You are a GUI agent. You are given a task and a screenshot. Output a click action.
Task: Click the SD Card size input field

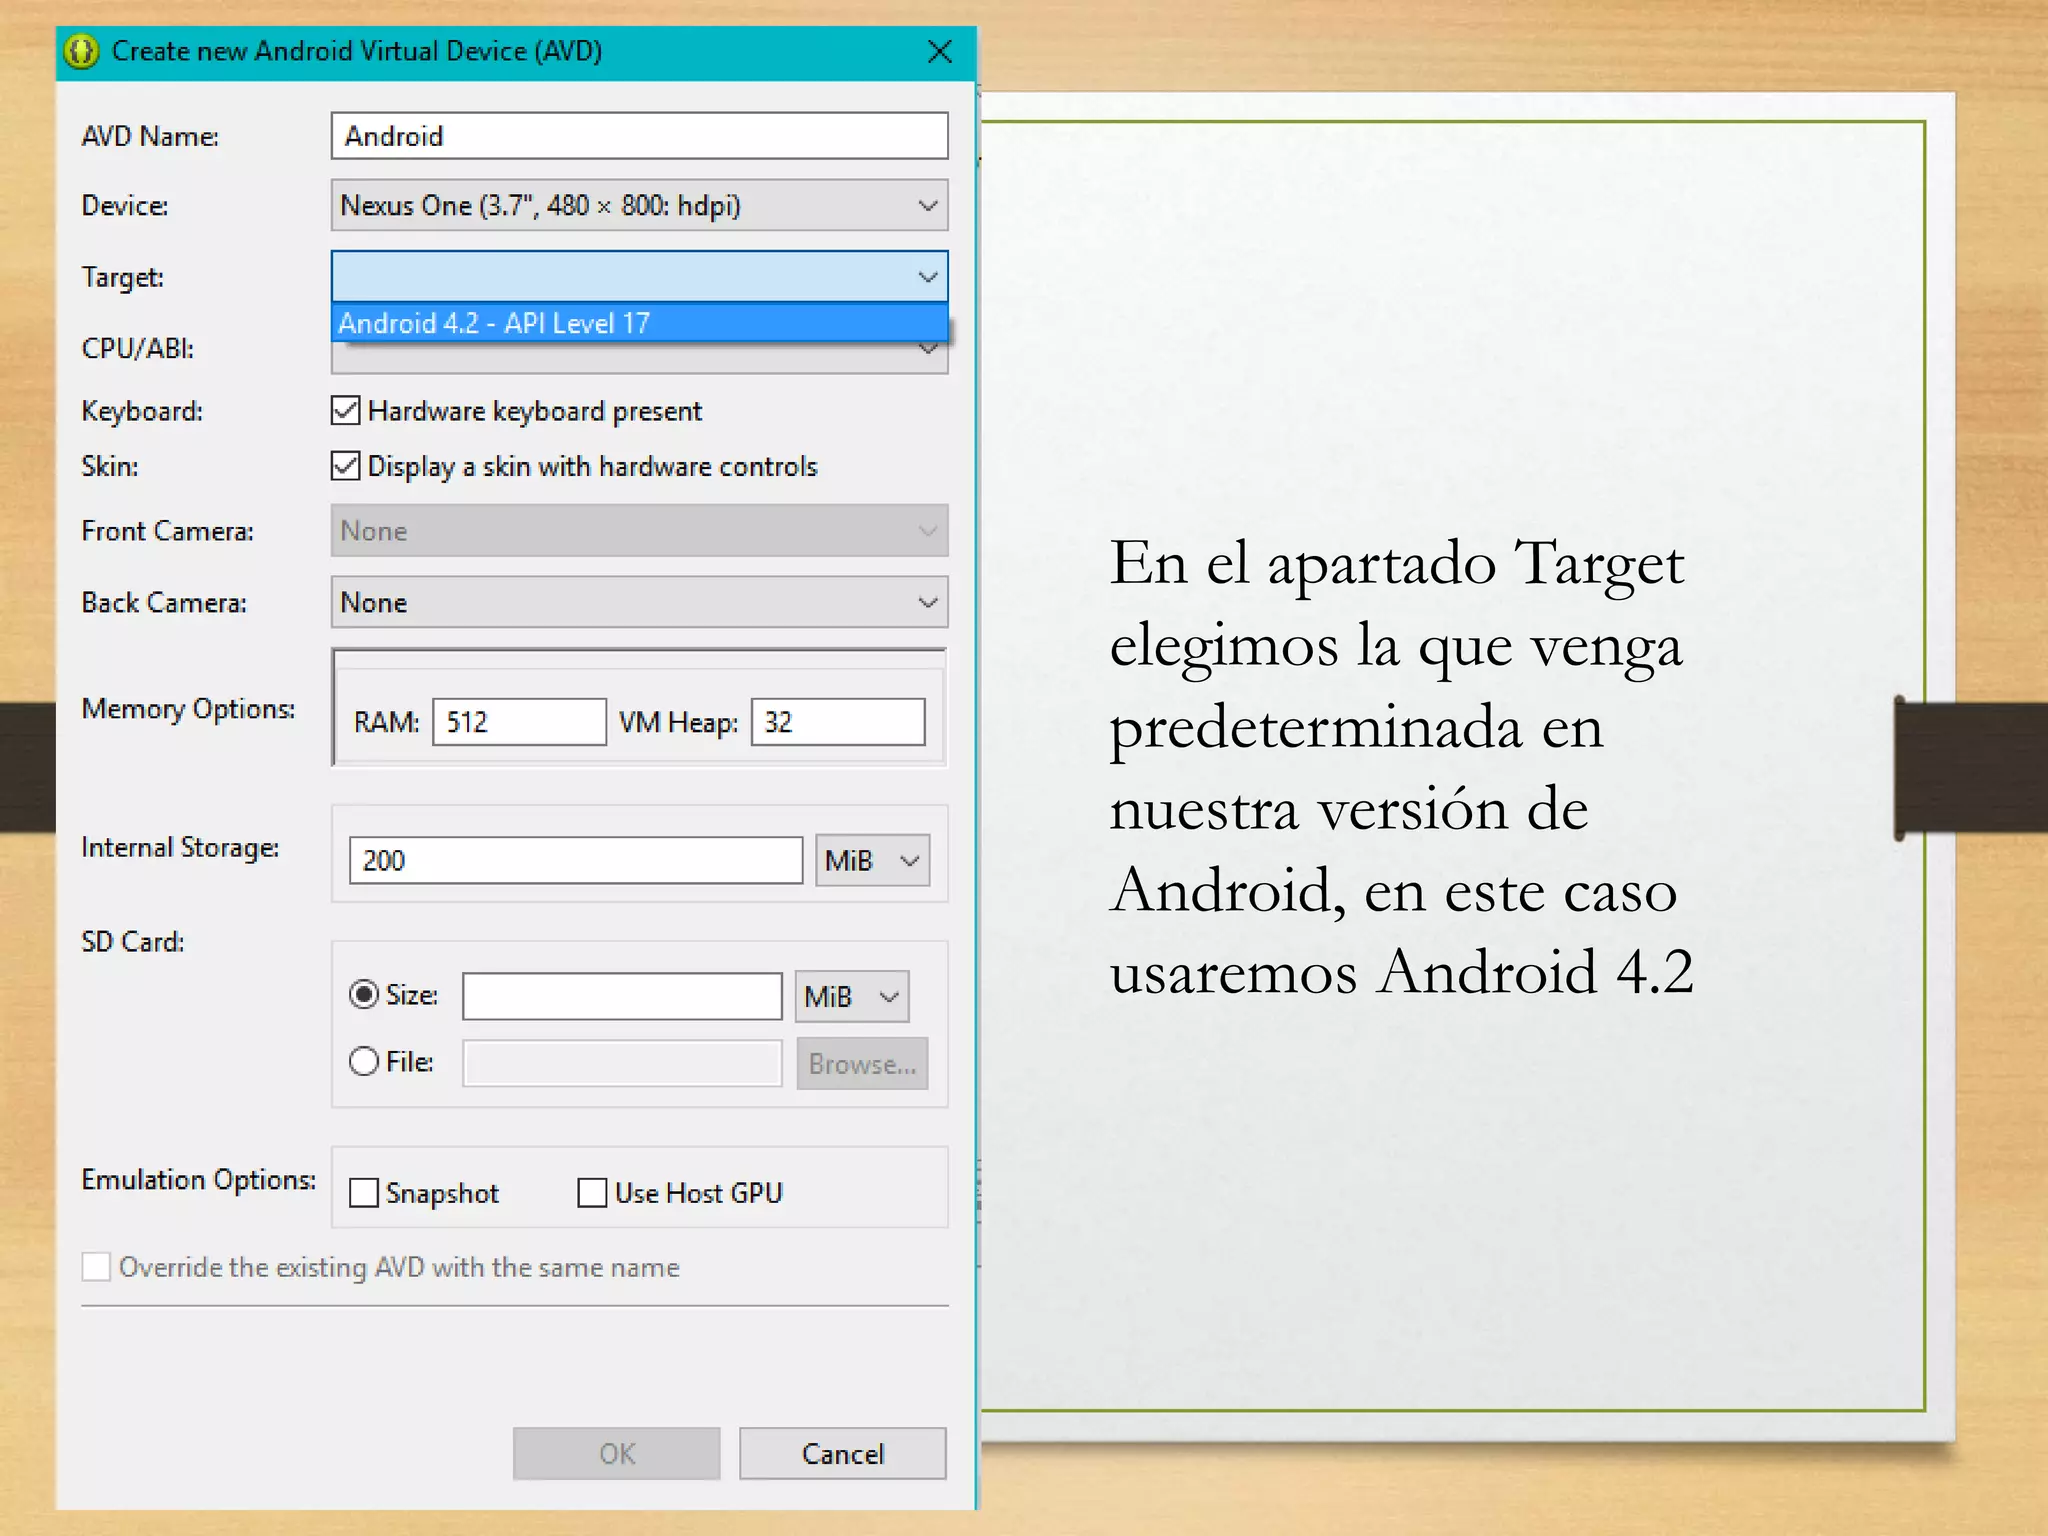622,996
